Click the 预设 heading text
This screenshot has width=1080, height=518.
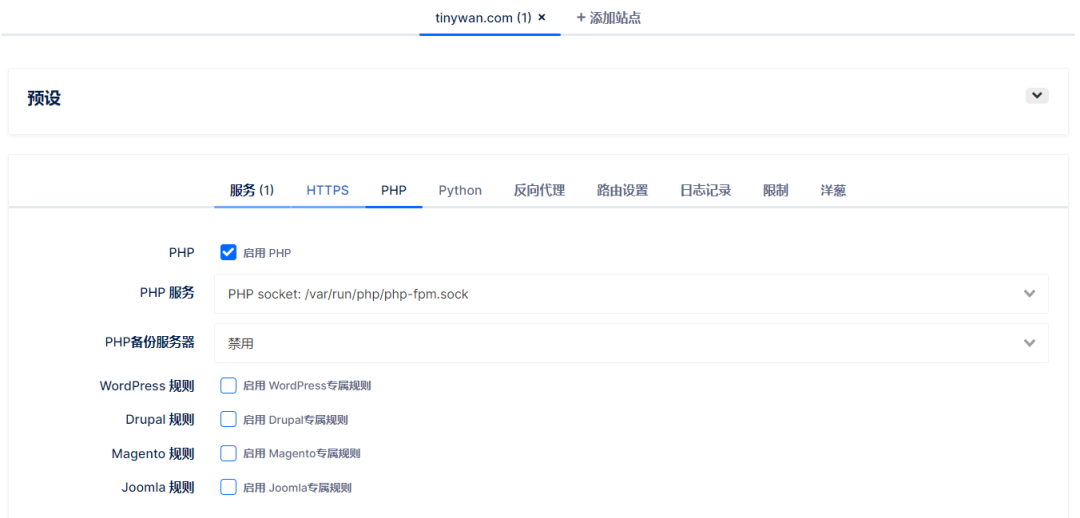[44, 99]
